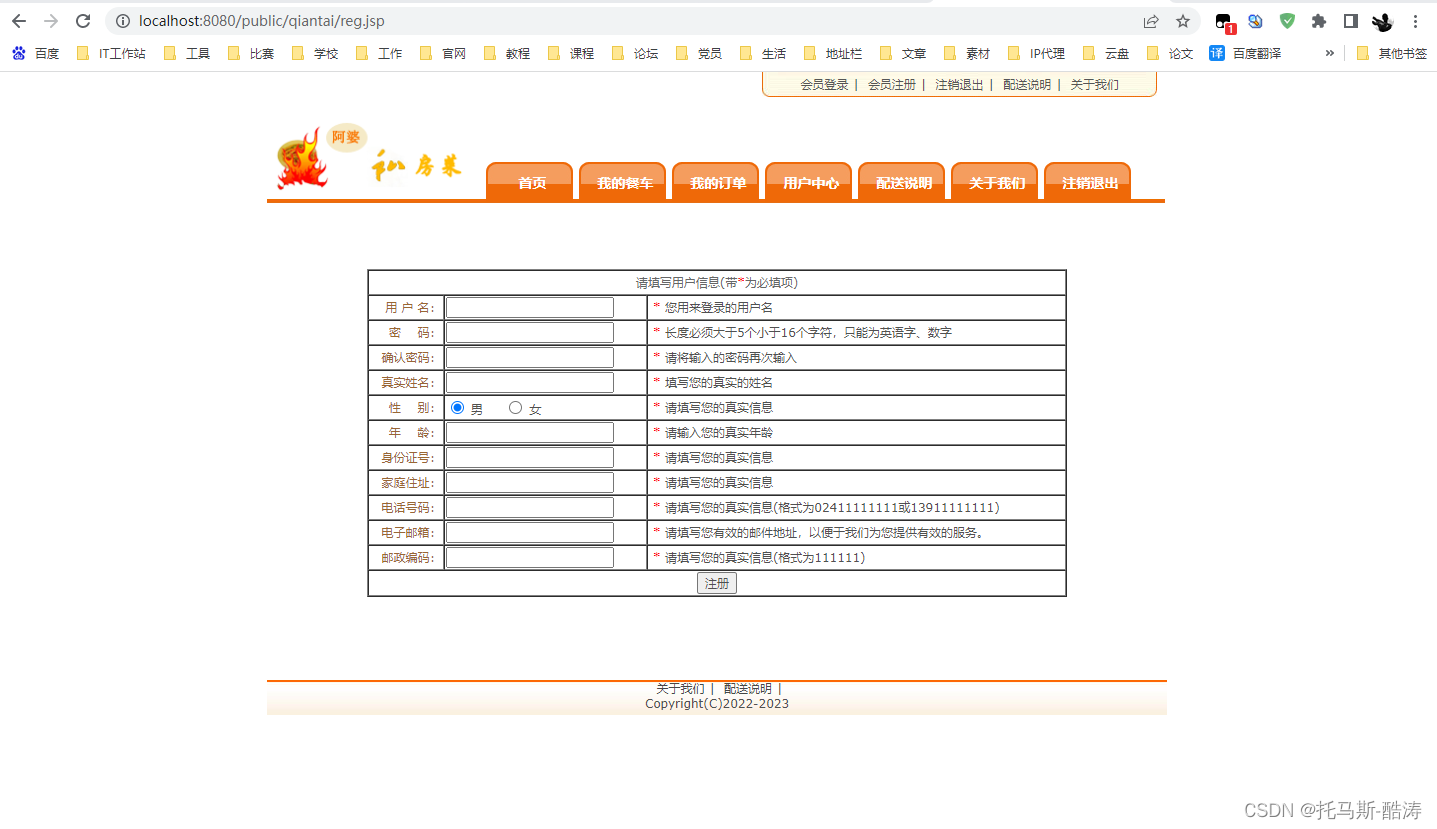
Task: Open Chrome's three-dot menu
Action: point(1415,21)
